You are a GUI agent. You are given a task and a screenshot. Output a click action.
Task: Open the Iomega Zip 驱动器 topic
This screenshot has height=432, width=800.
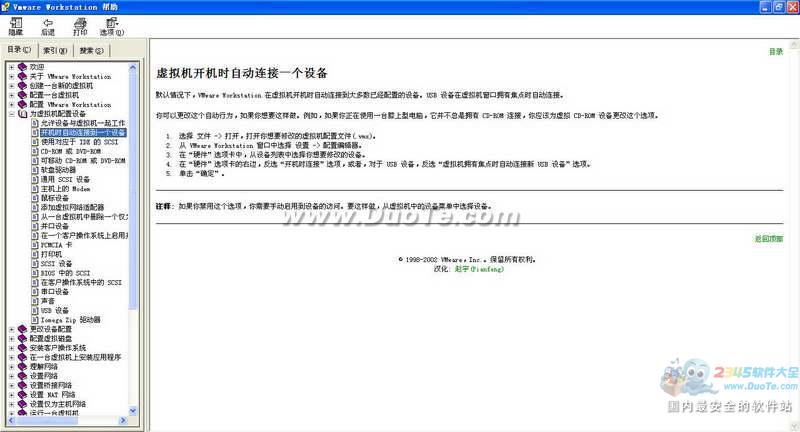click(70, 320)
